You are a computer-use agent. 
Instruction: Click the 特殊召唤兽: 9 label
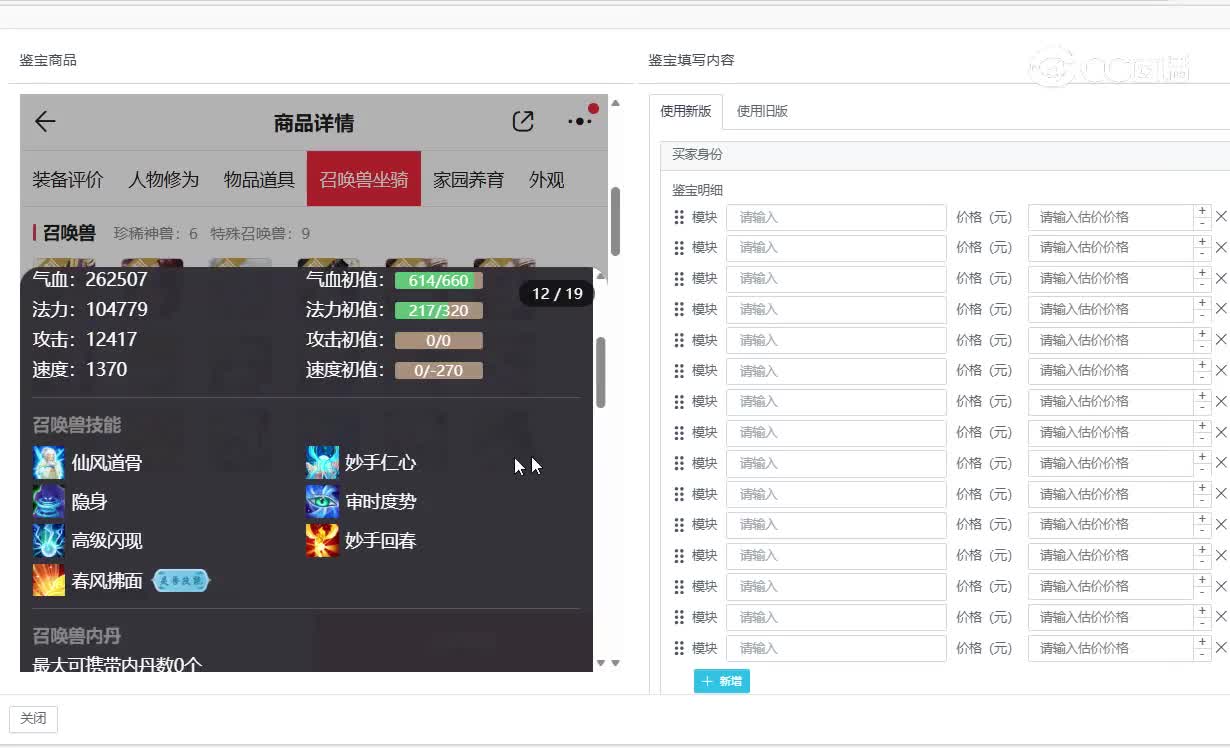(x=260, y=233)
